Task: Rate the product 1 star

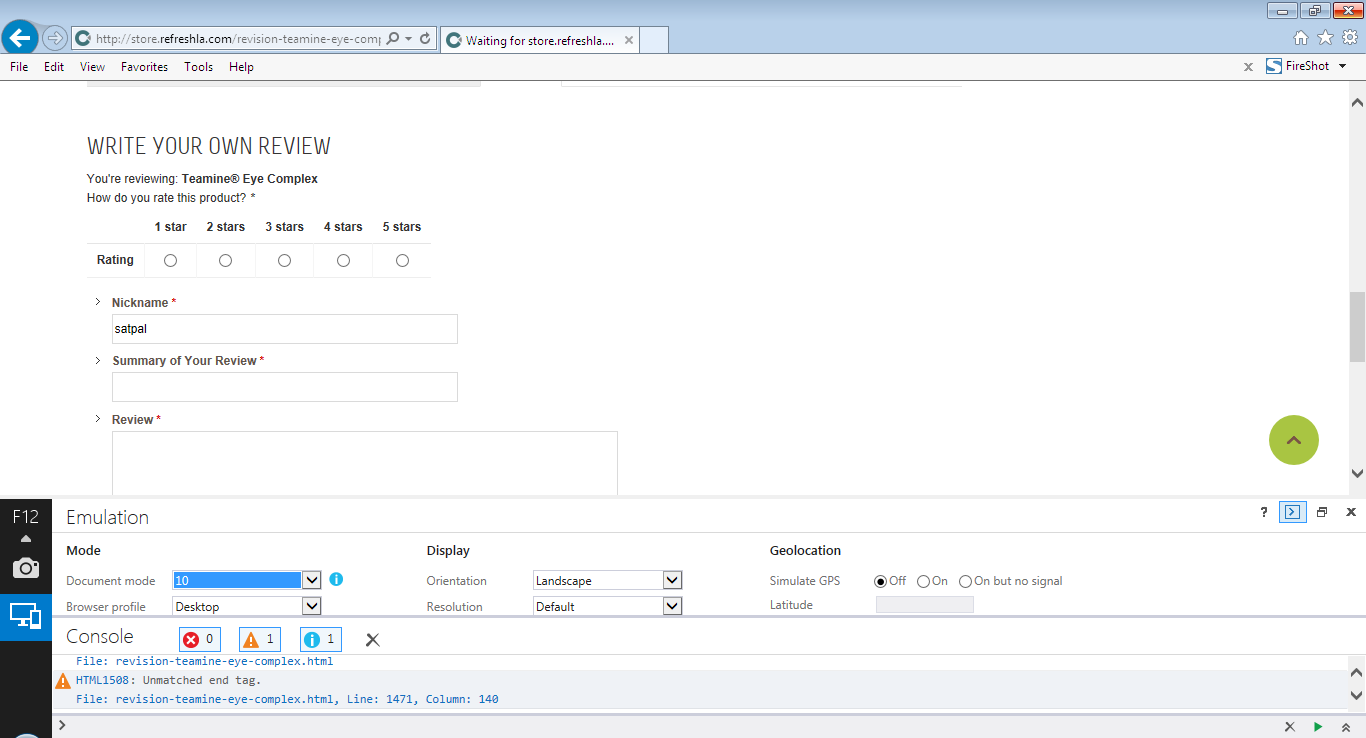Action: click(x=170, y=261)
